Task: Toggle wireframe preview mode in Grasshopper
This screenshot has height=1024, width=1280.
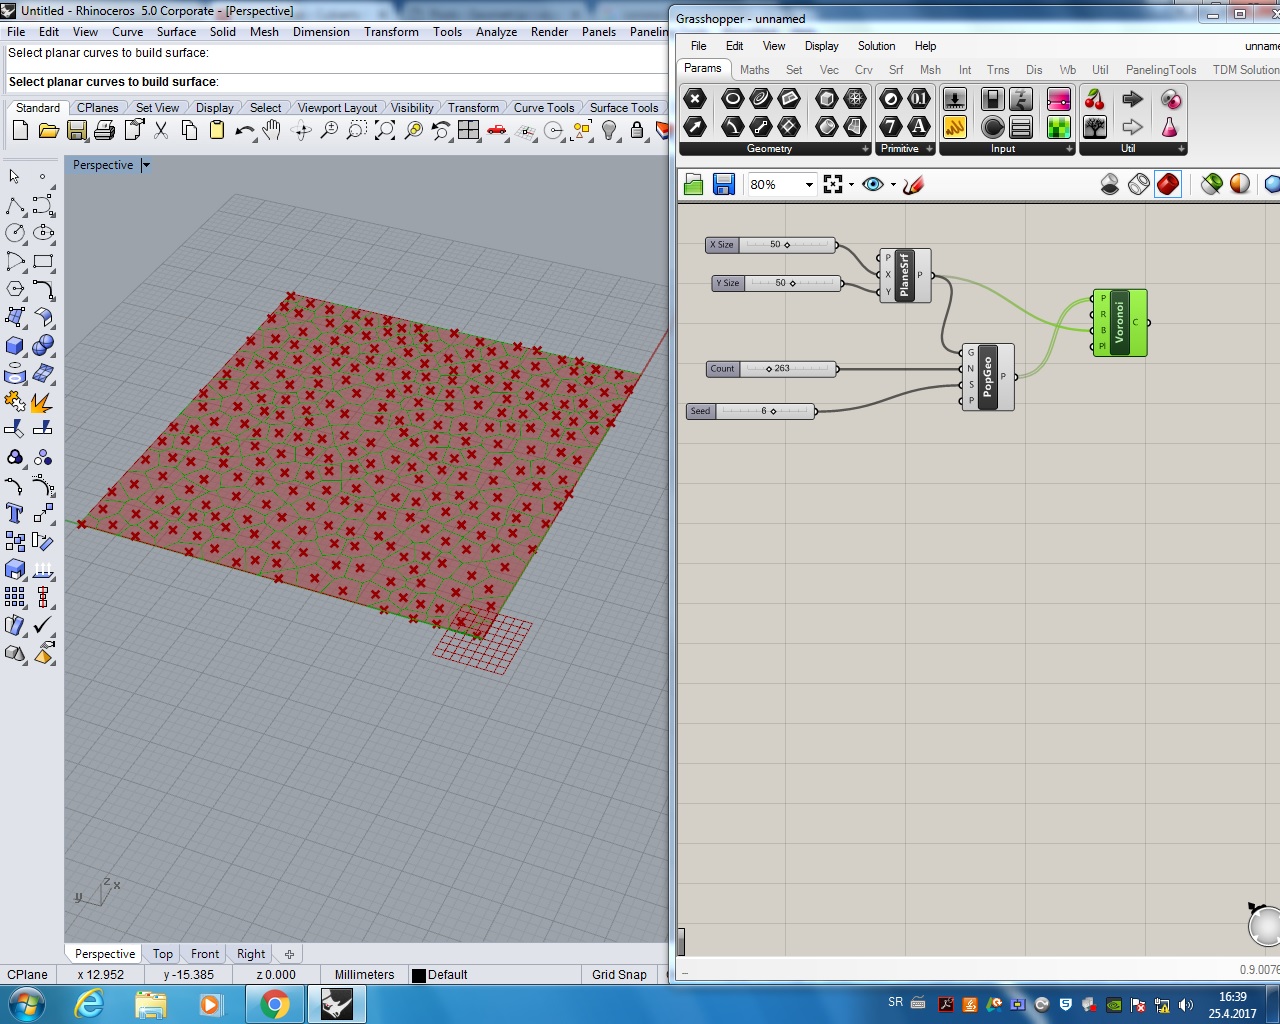Action: coord(1139,184)
